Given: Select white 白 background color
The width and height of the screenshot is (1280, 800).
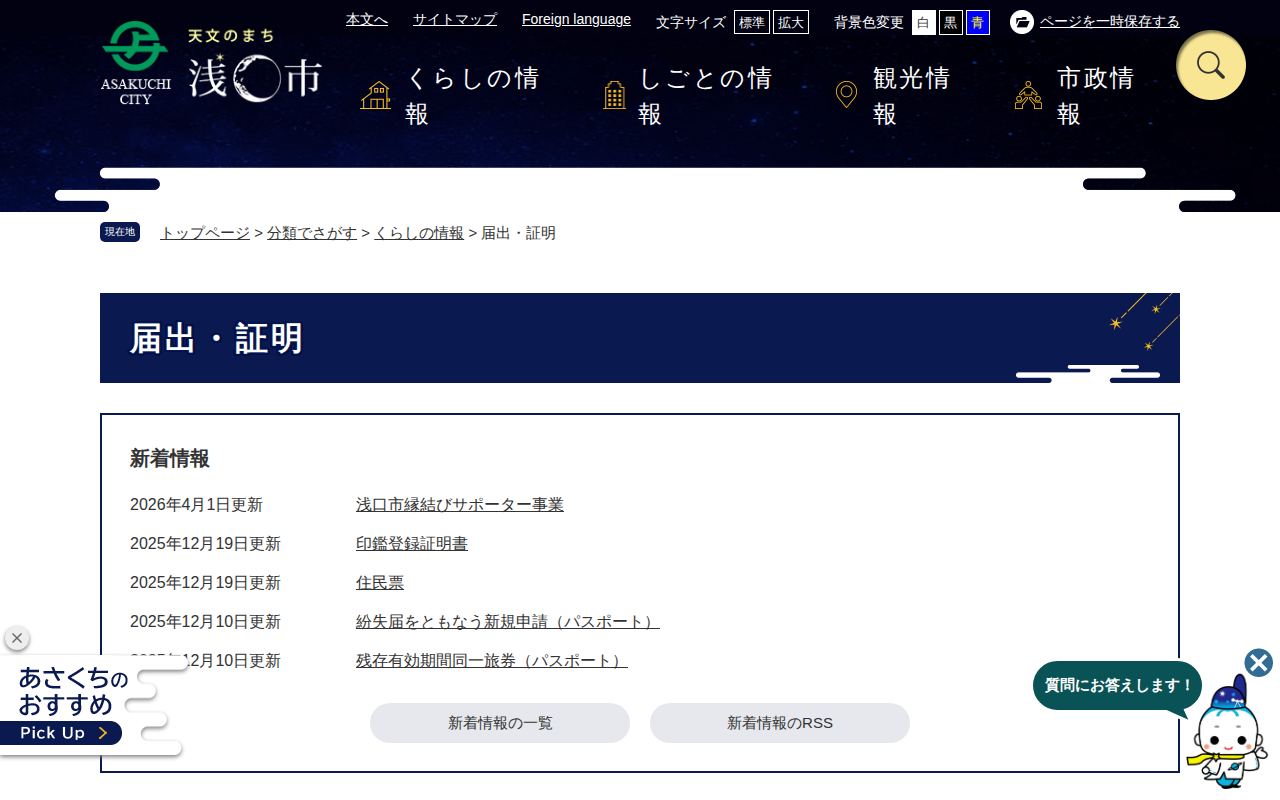Looking at the screenshot, I should (x=924, y=22).
